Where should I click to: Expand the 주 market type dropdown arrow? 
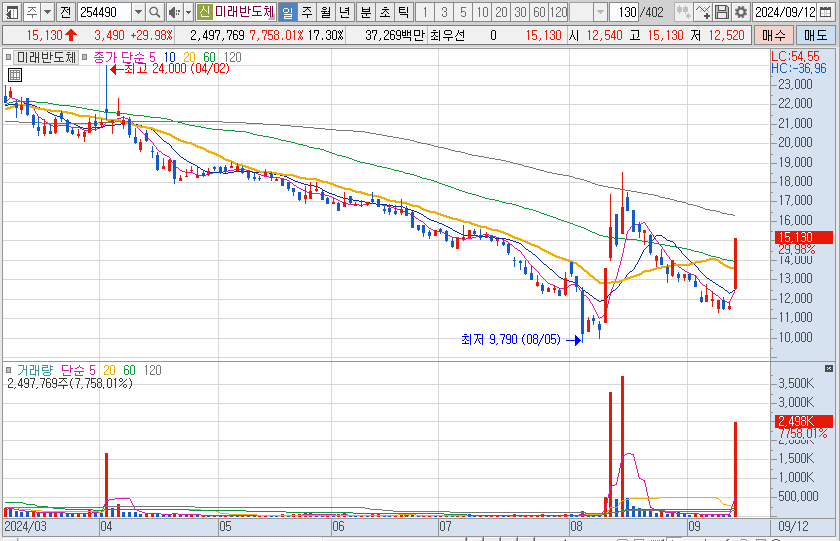[x=47, y=12]
